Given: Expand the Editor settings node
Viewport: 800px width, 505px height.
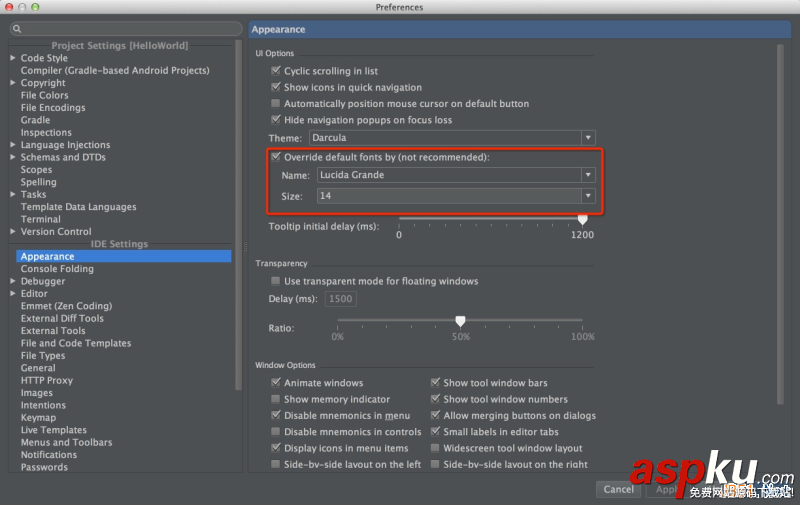Looking at the screenshot, I should click(x=13, y=293).
